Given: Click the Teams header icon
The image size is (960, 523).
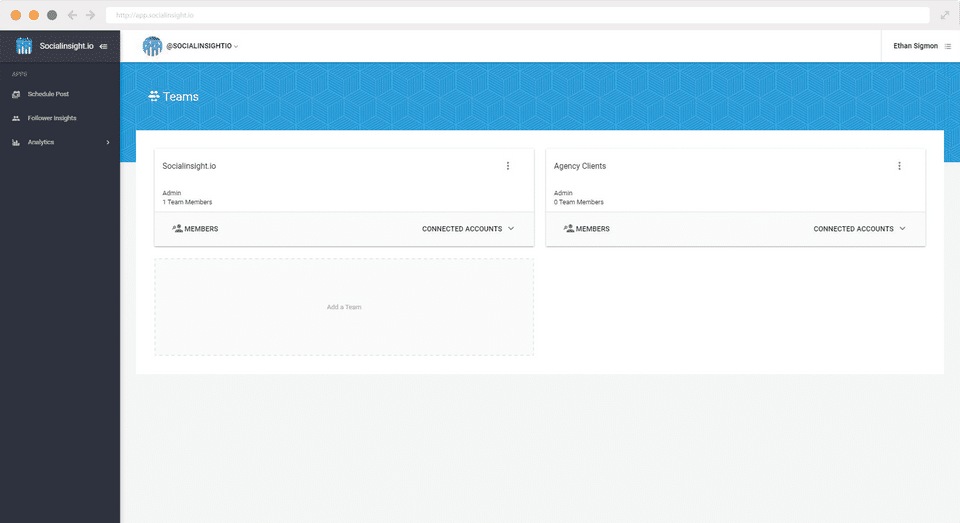Looking at the screenshot, I should coord(154,96).
